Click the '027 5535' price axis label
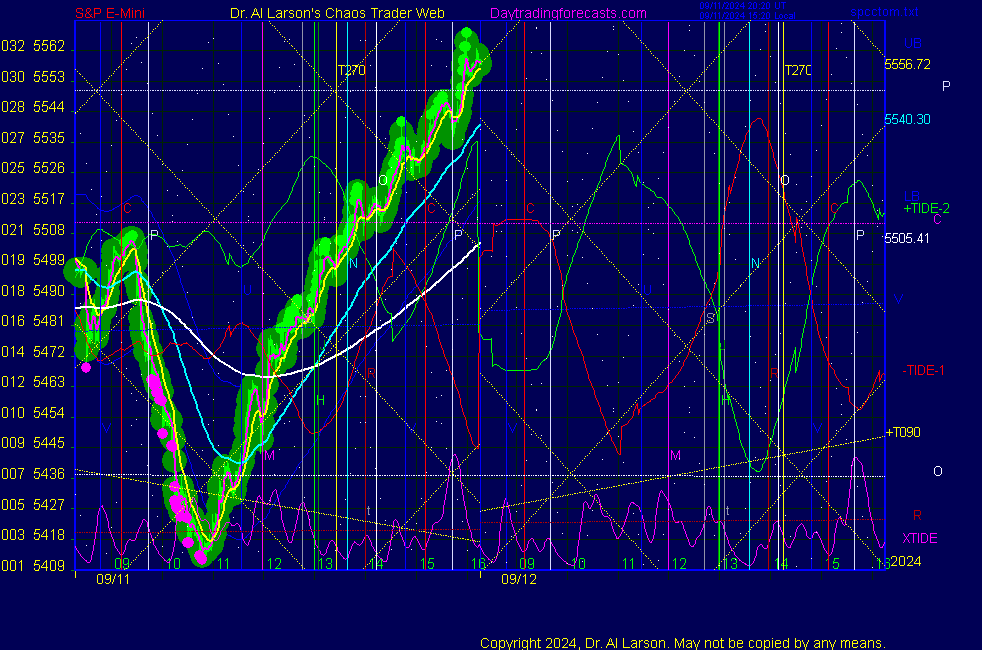Image resolution: width=982 pixels, height=650 pixels. pyautogui.click(x=33, y=138)
